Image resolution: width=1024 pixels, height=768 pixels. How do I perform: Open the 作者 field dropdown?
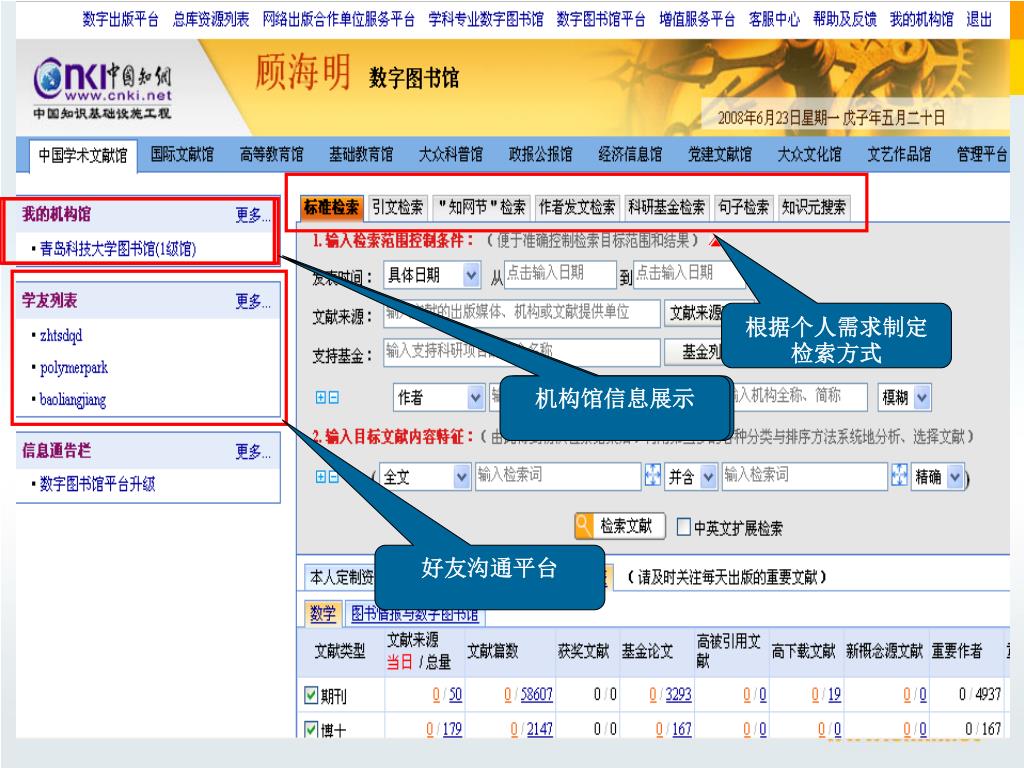[475, 397]
